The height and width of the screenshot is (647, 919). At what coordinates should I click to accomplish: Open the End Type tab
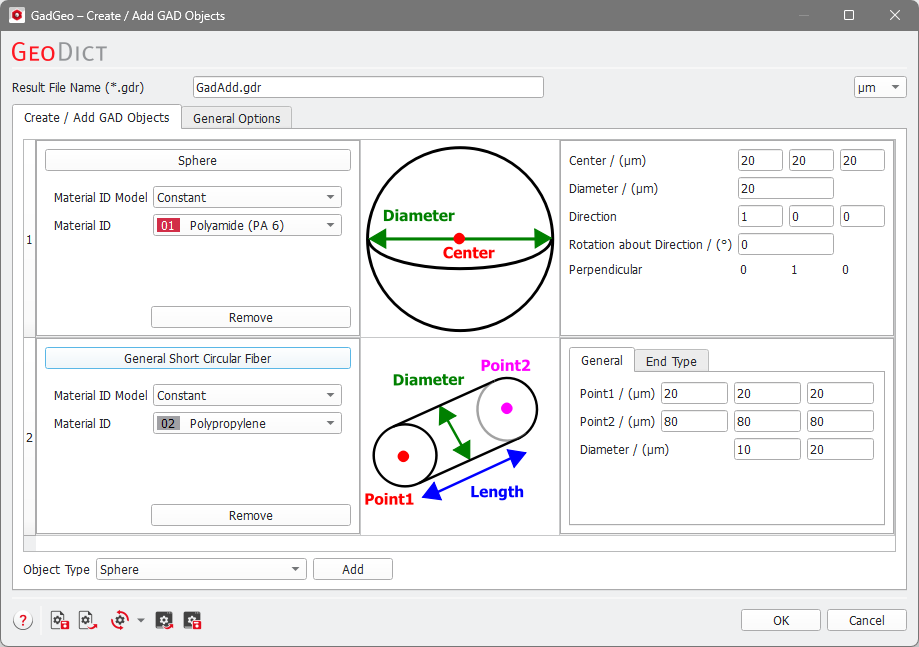671,361
